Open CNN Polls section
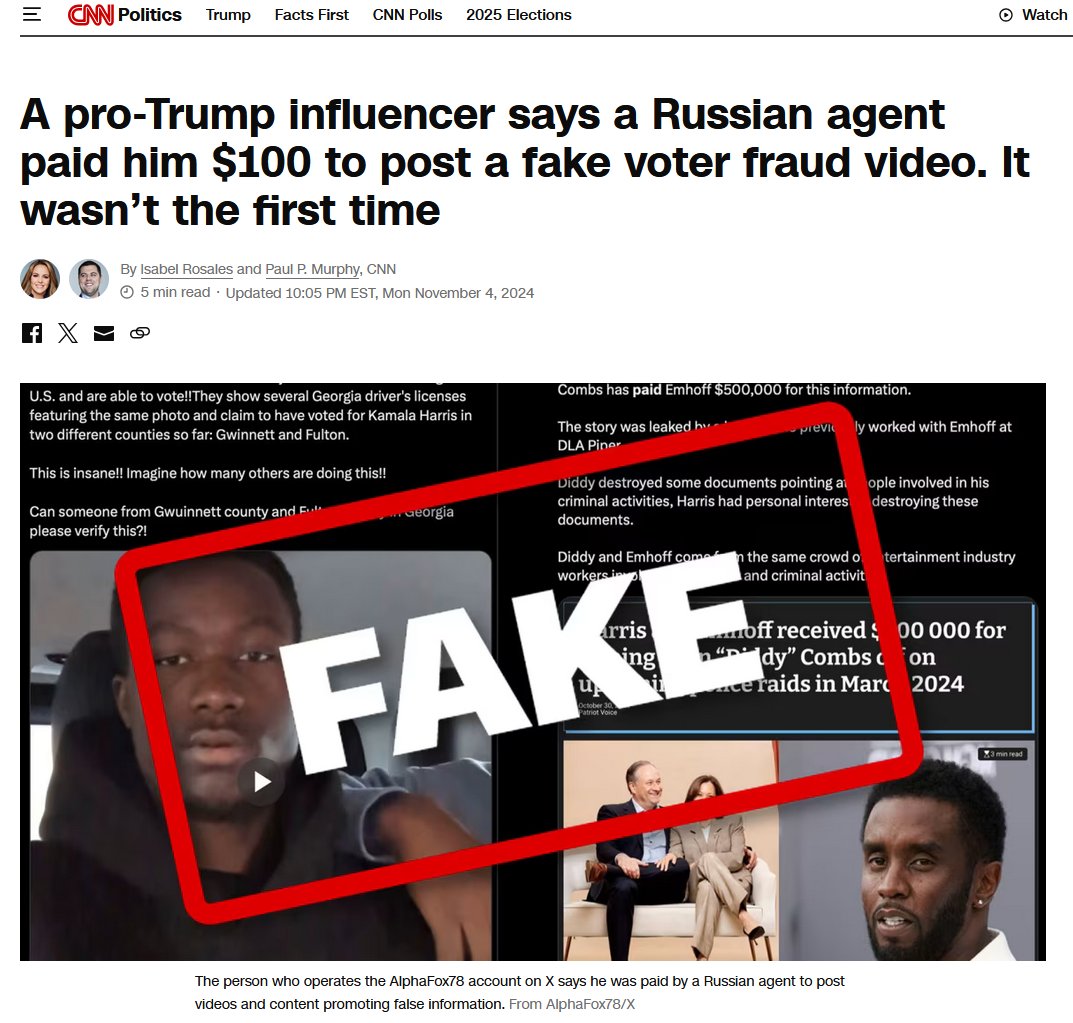 coord(407,14)
